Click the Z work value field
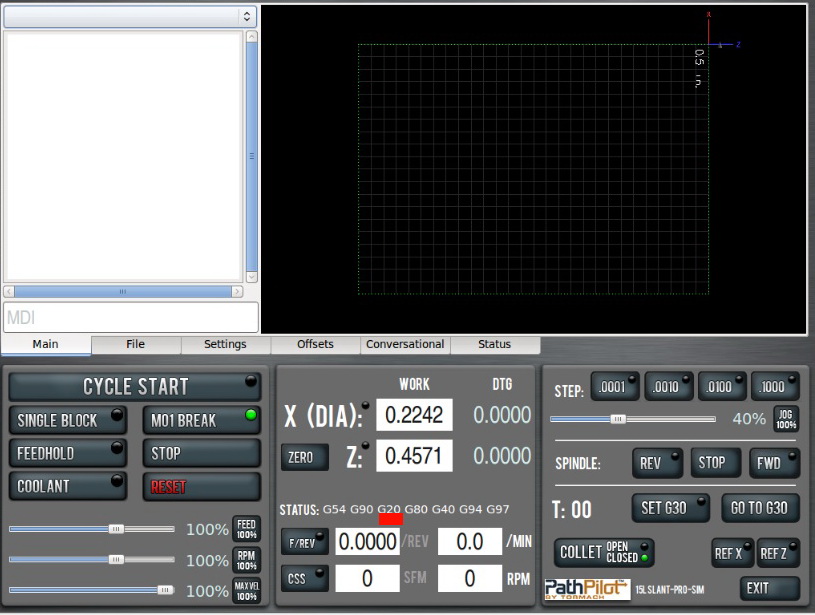This screenshot has height=615, width=815. click(414, 456)
